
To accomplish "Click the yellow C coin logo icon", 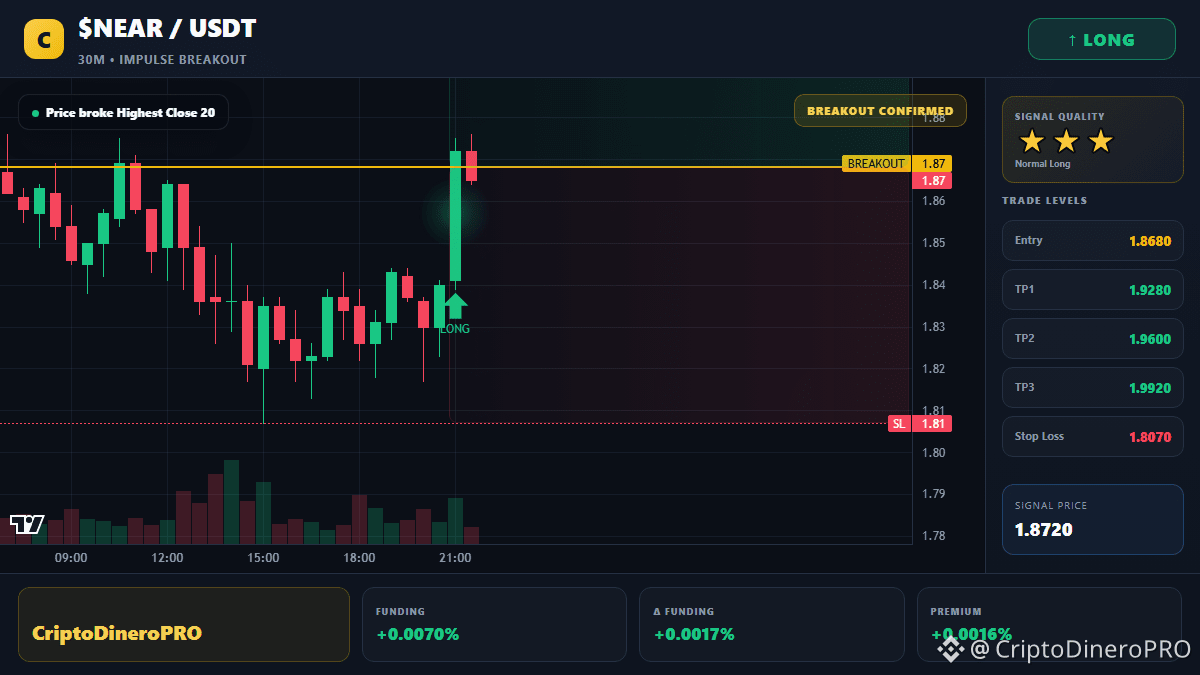I will 44,40.
